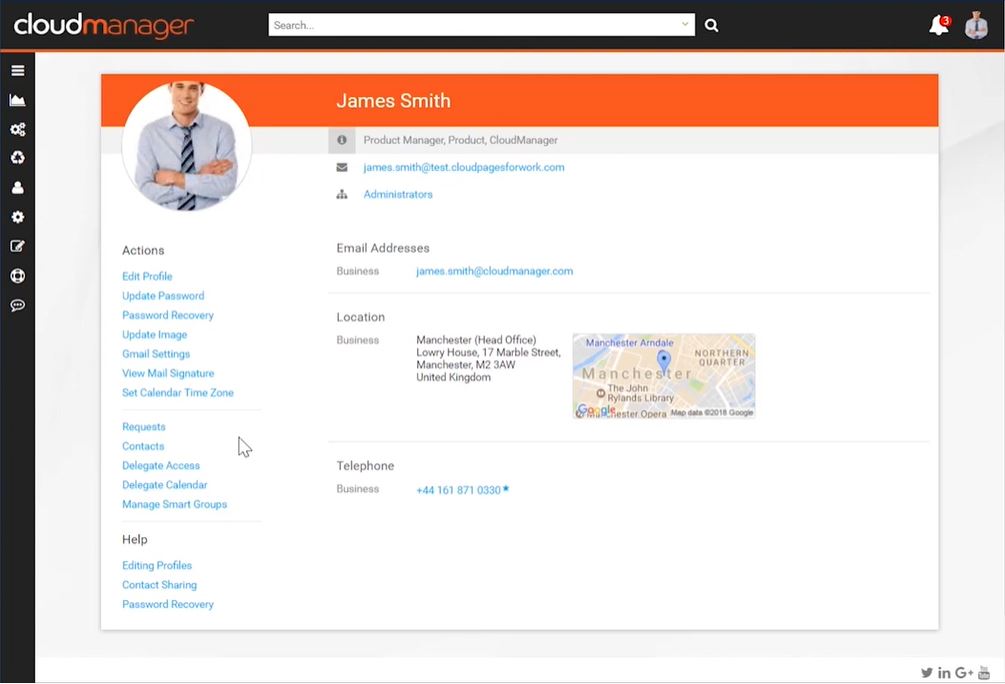Open the Edit Profile link
The image size is (1005, 684).
(147, 276)
